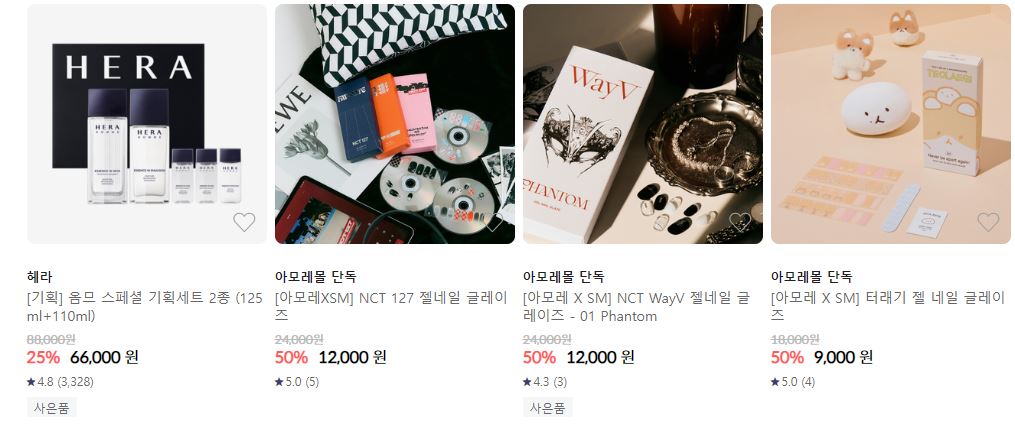Click 5.0 (5) rating under NCT 127
The image size is (1015, 430).
pyautogui.click(x=297, y=382)
